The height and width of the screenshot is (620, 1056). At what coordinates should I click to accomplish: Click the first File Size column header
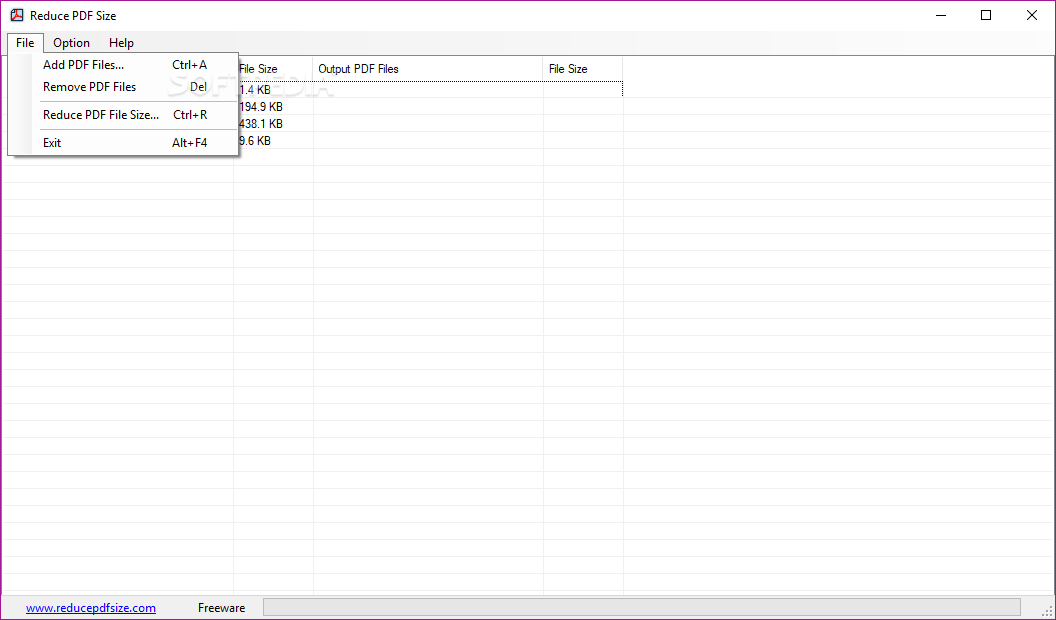[275, 69]
